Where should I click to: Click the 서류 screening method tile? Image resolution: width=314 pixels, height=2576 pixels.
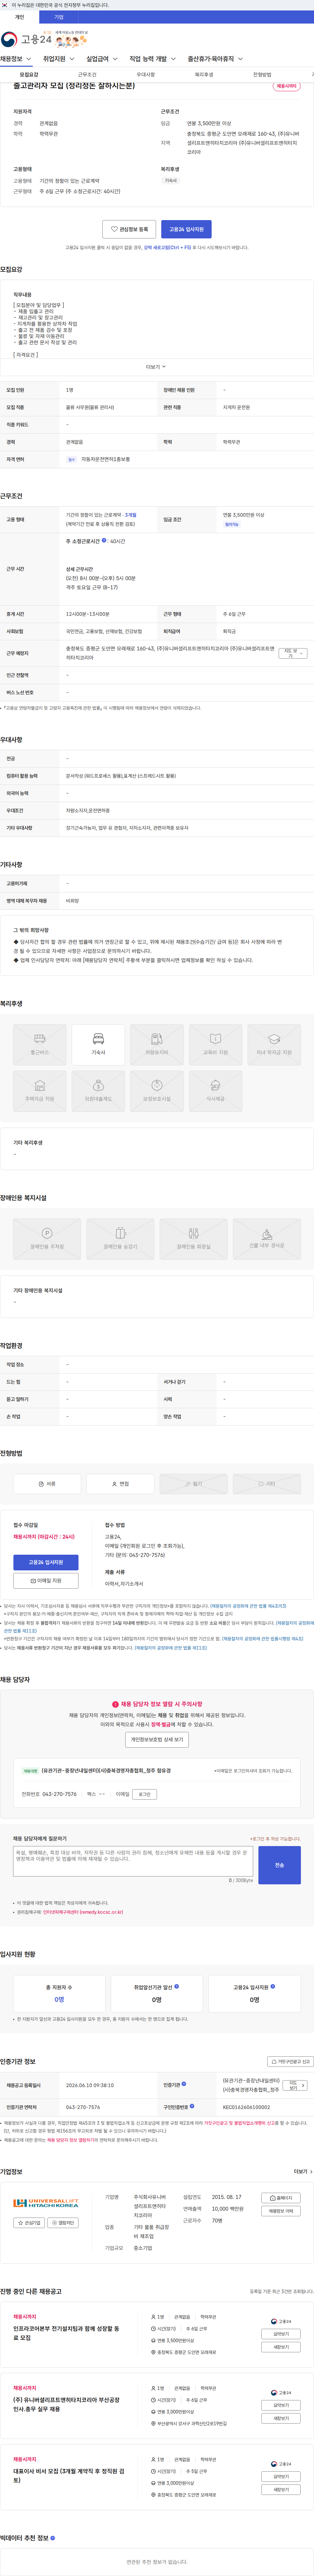[47, 1484]
